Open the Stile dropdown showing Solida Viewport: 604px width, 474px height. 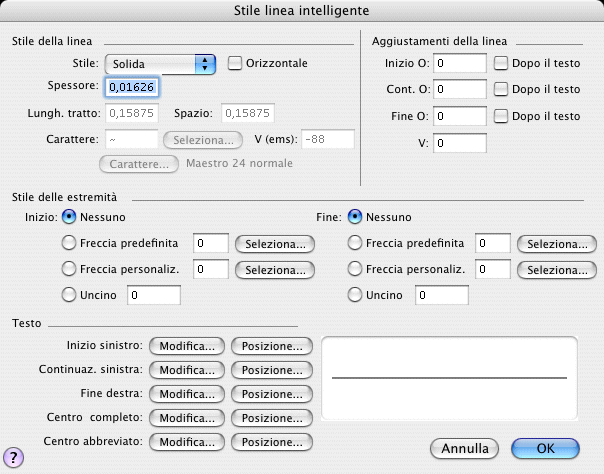(160, 64)
